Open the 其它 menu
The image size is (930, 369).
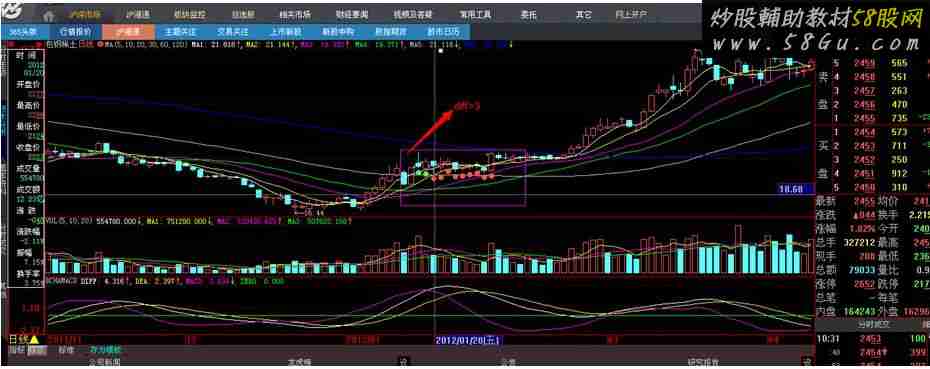point(583,14)
